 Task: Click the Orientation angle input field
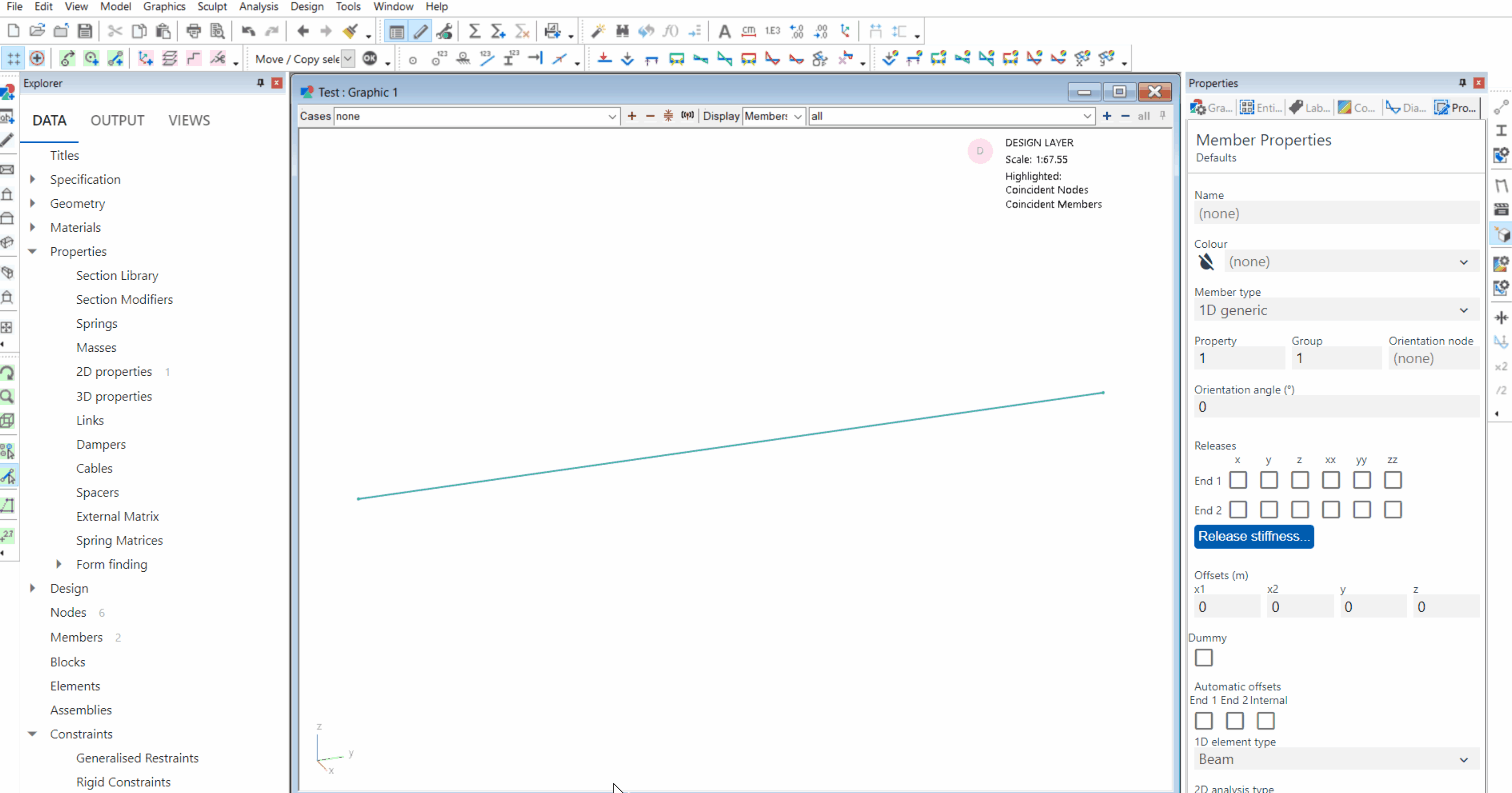[x=1336, y=407]
